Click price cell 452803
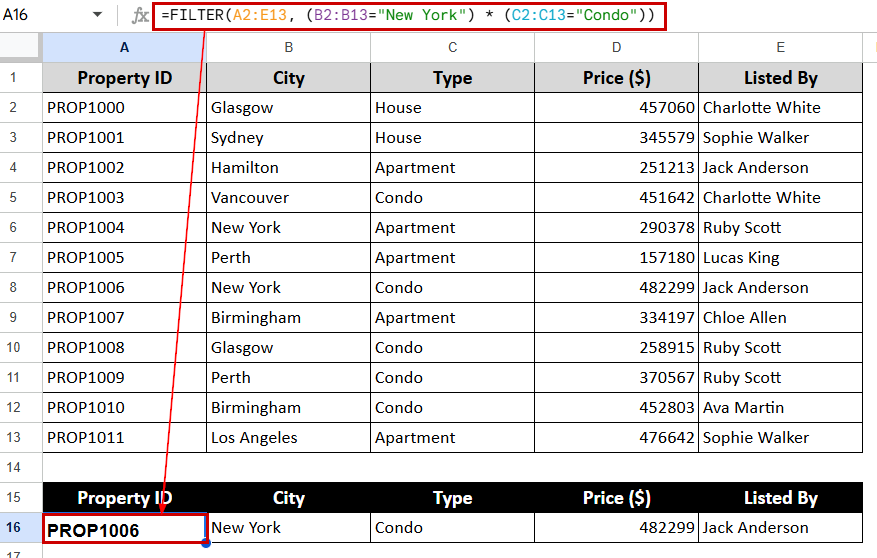The height and width of the screenshot is (558, 877). pos(616,408)
